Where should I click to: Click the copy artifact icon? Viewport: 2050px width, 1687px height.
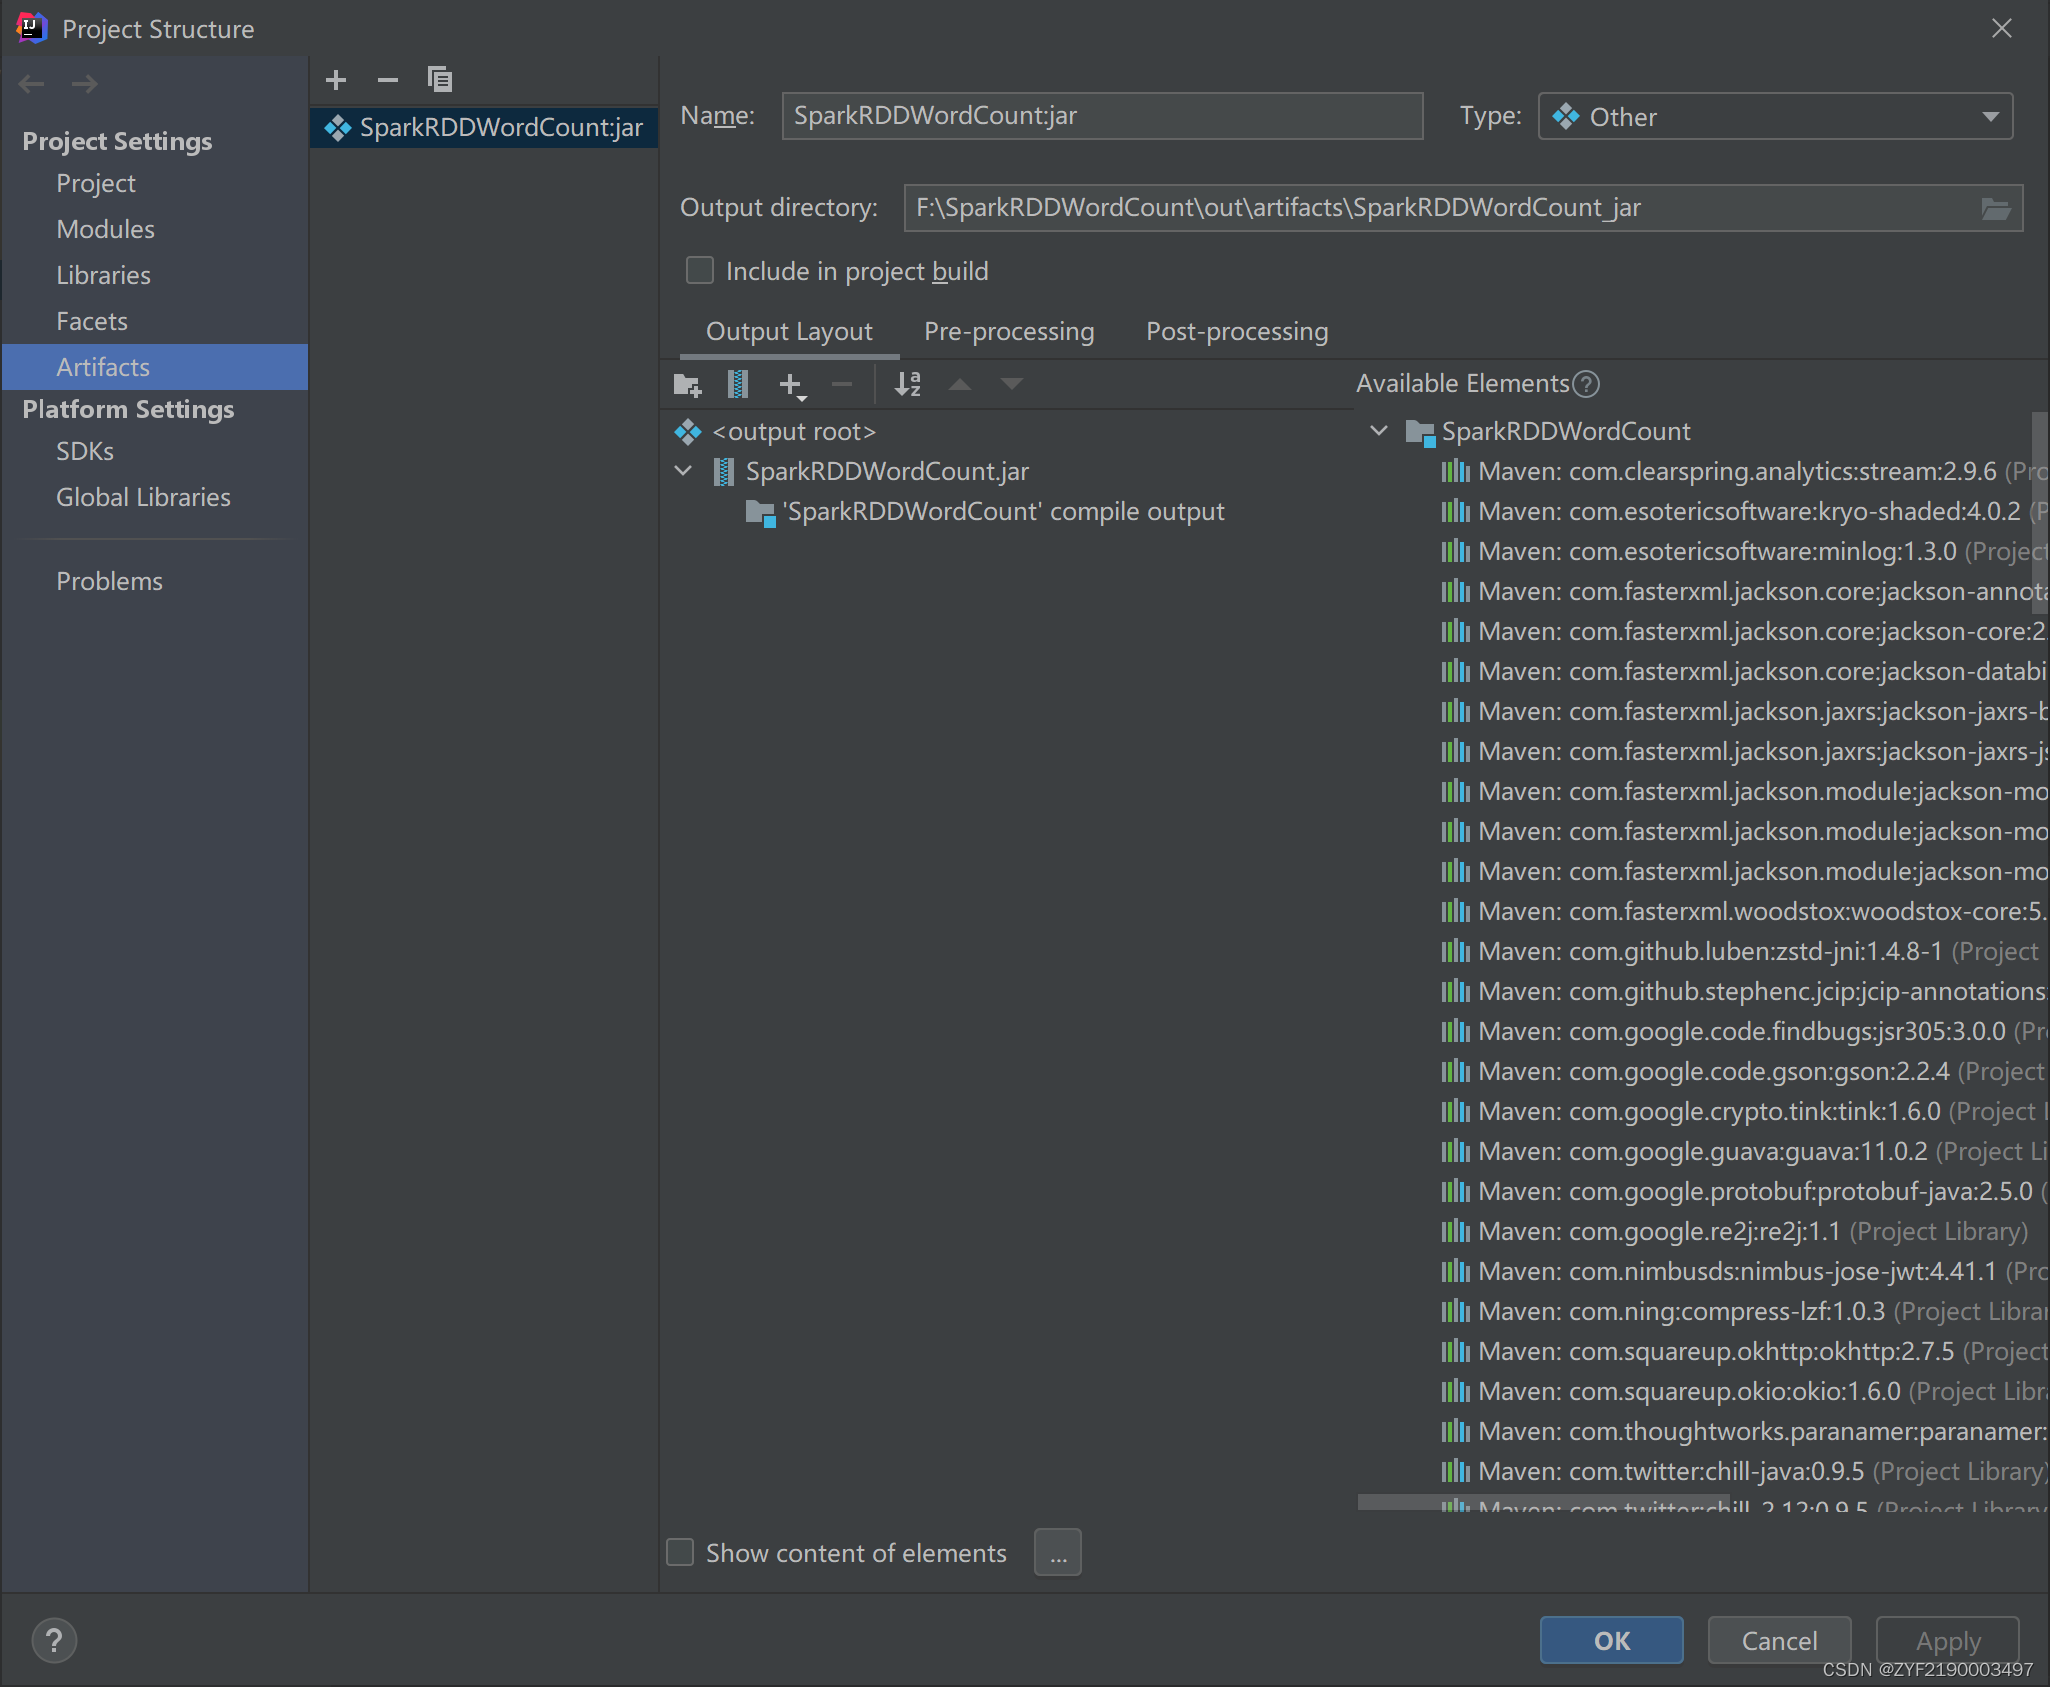[x=439, y=80]
